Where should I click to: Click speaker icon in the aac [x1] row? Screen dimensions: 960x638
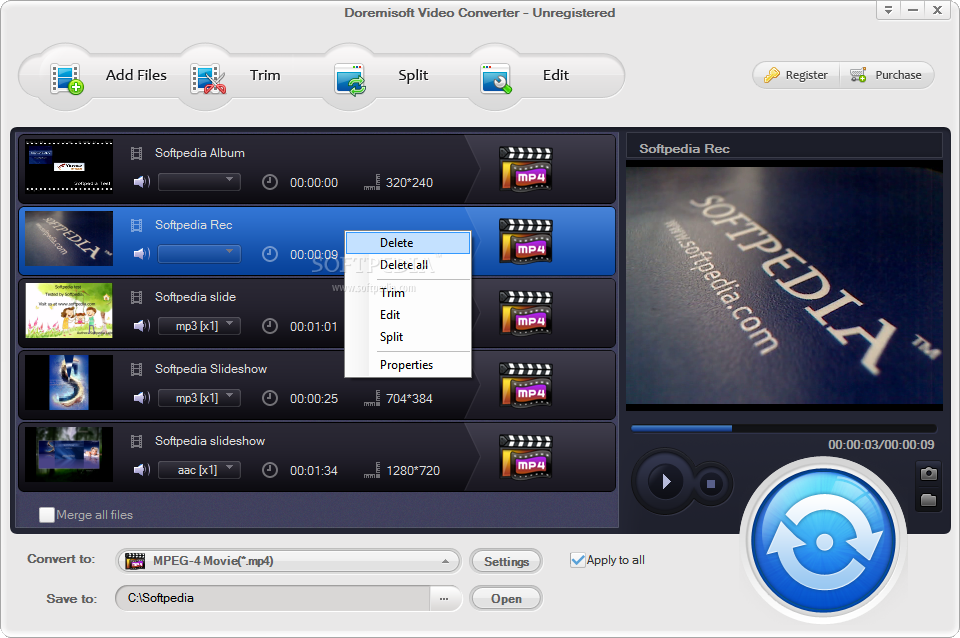coord(141,470)
